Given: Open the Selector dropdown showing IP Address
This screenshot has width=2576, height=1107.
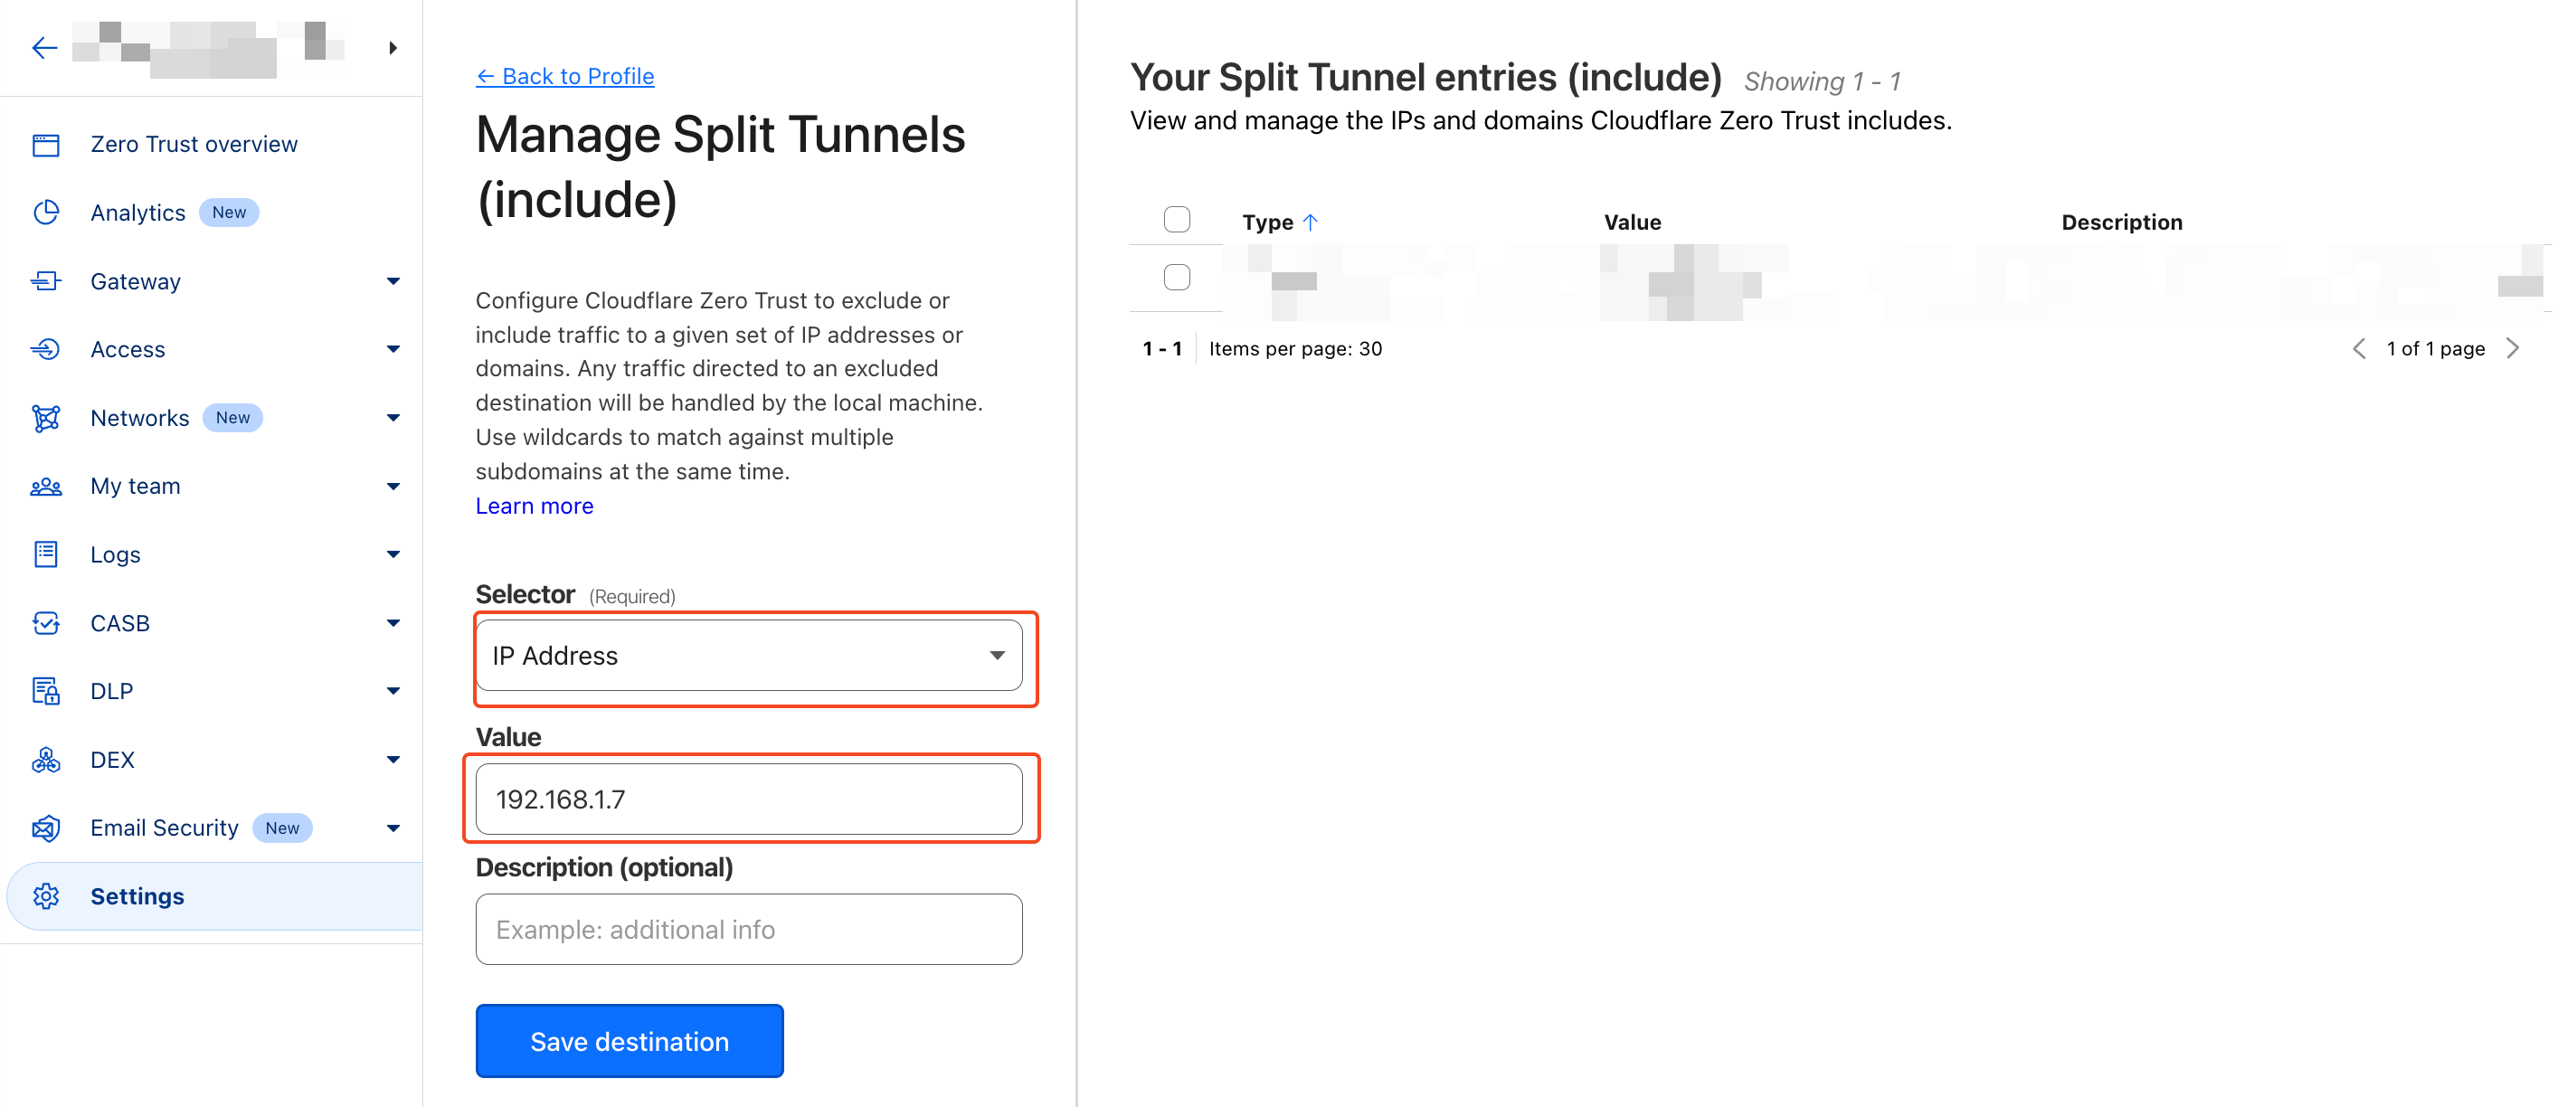Looking at the screenshot, I should (748, 656).
